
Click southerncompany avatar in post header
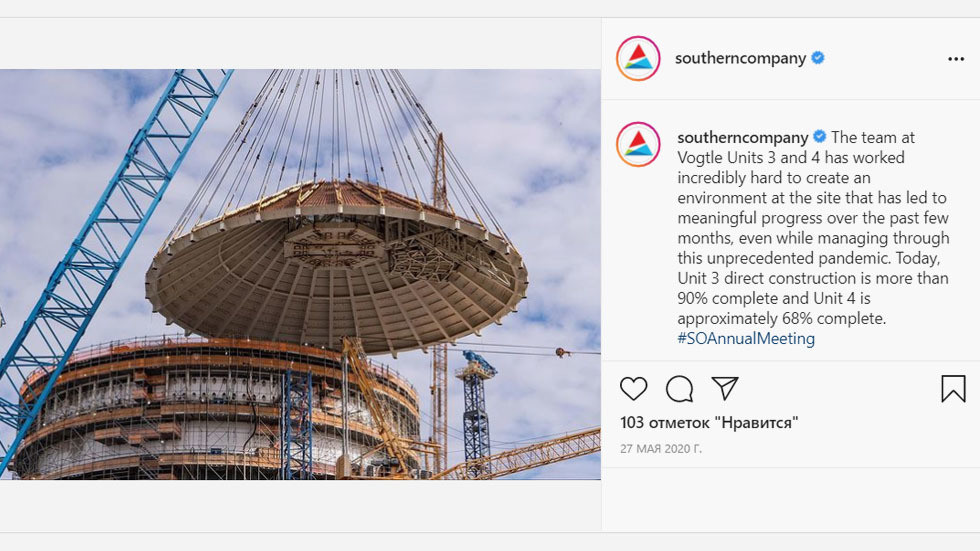click(x=638, y=59)
